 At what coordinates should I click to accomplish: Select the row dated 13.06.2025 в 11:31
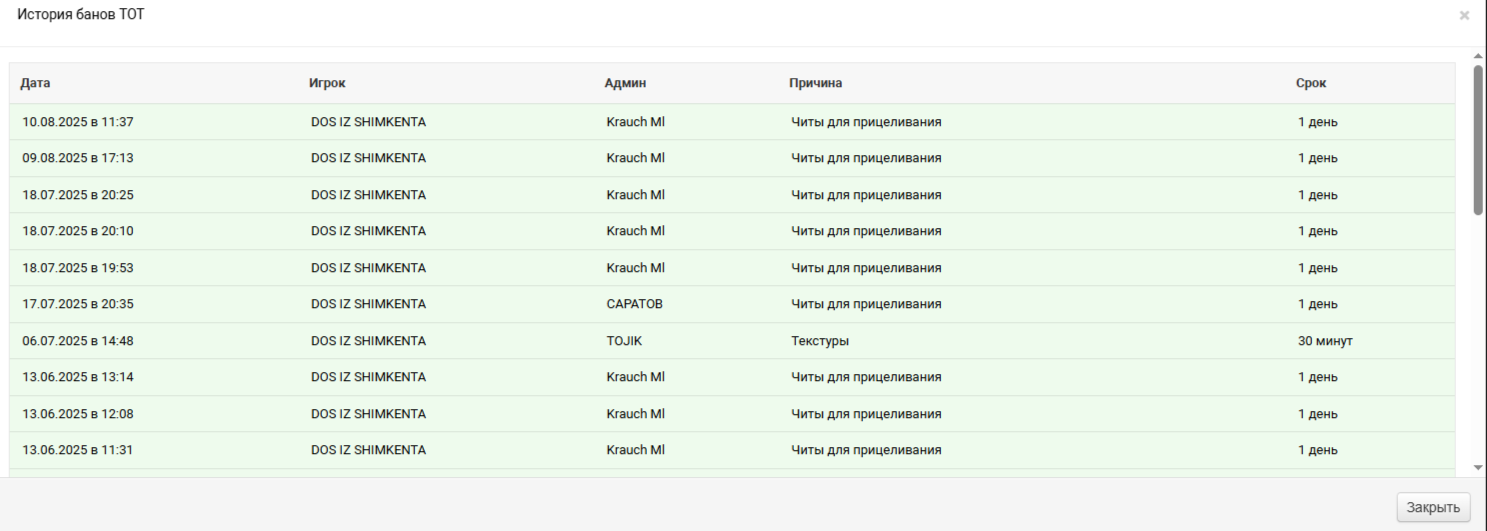(x=732, y=450)
